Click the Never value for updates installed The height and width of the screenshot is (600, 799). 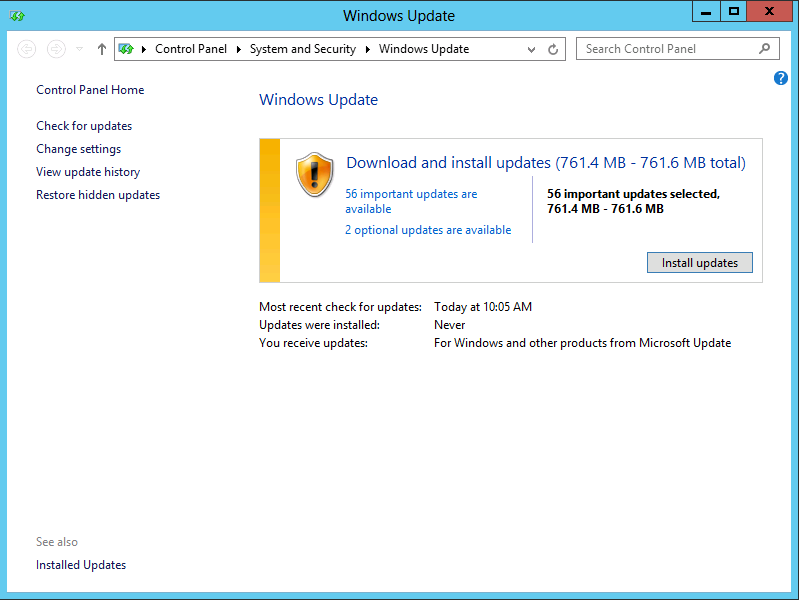[449, 325]
